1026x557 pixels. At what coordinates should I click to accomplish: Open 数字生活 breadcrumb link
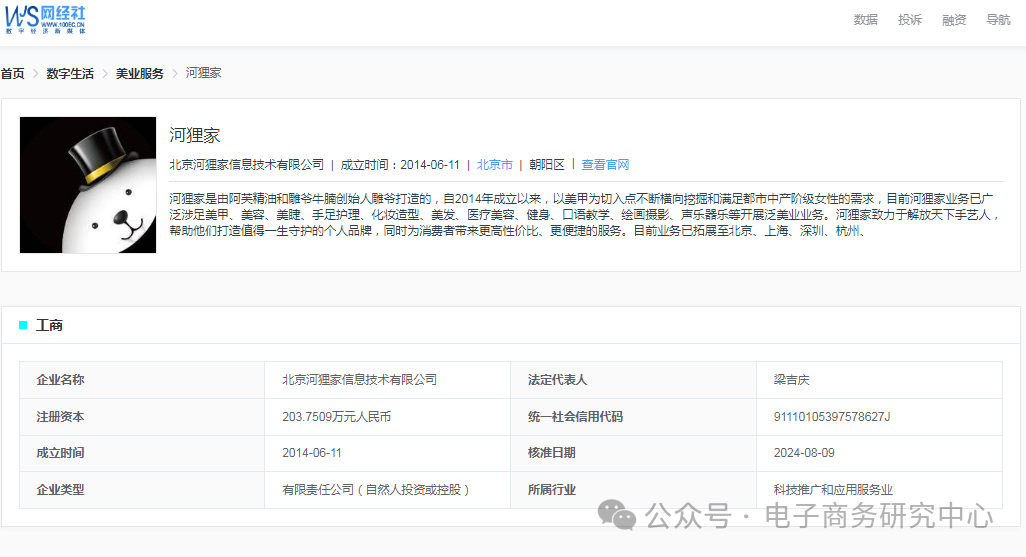tap(70, 73)
